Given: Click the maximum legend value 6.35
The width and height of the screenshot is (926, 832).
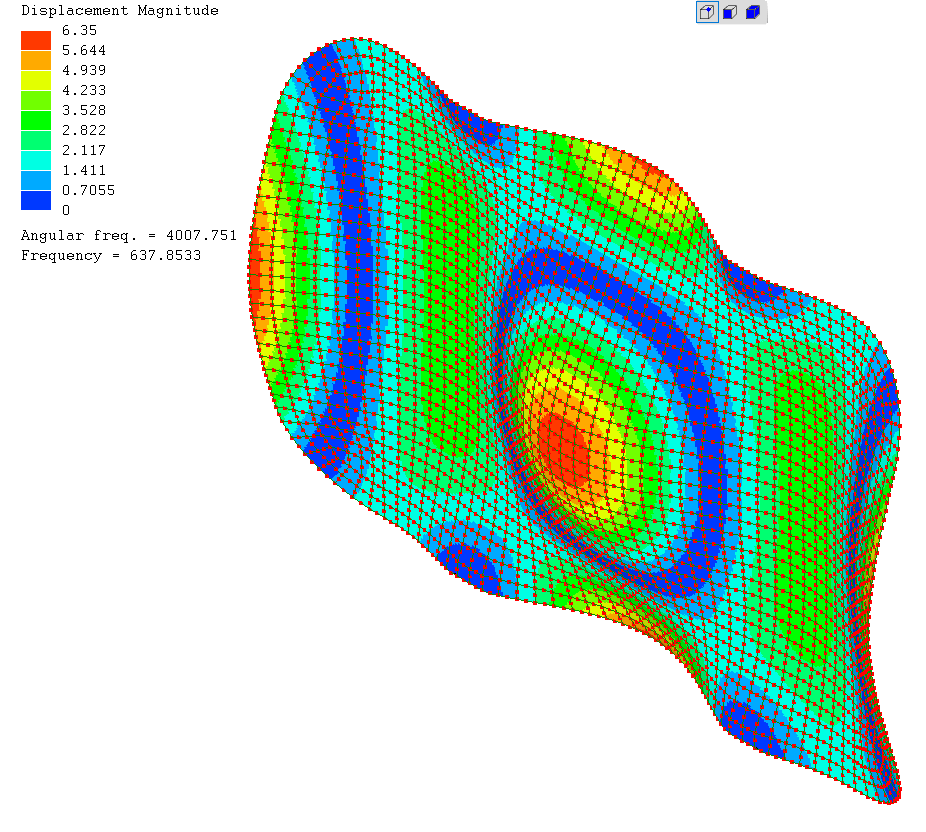Looking at the screenshot, I should pyautogui.click(x=79, y=31).
